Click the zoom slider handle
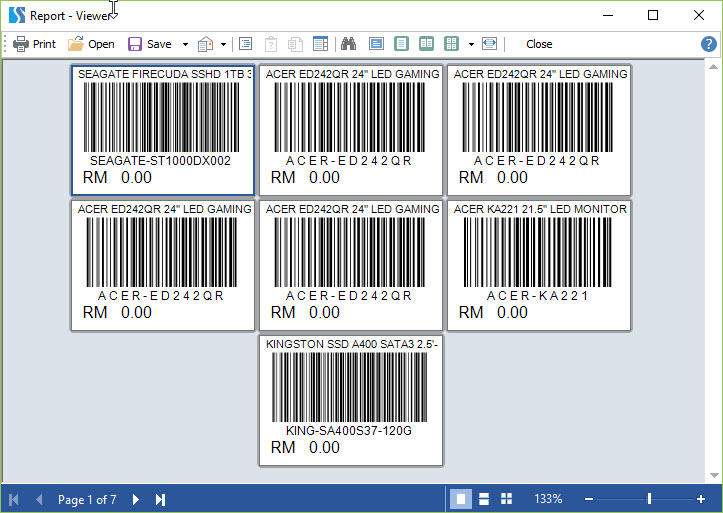Screen dimensions: 723x513 (x=649, y=499)
